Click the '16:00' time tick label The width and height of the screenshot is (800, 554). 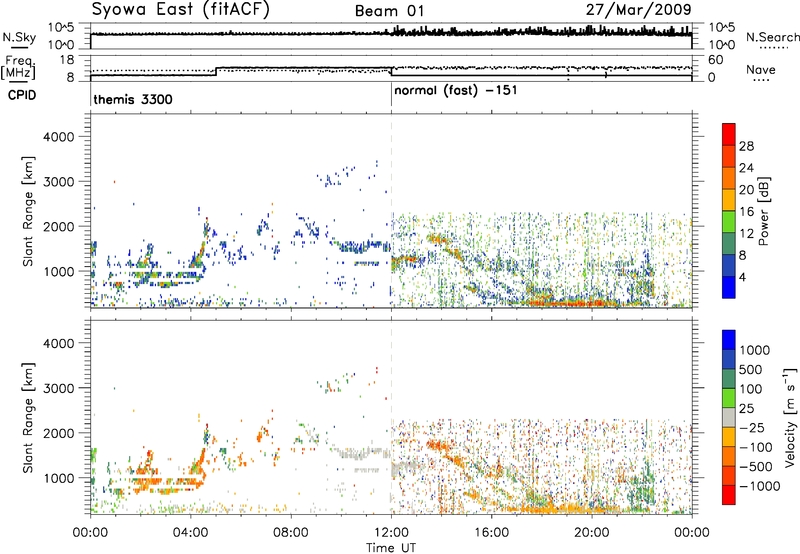(x=491, y=532)
